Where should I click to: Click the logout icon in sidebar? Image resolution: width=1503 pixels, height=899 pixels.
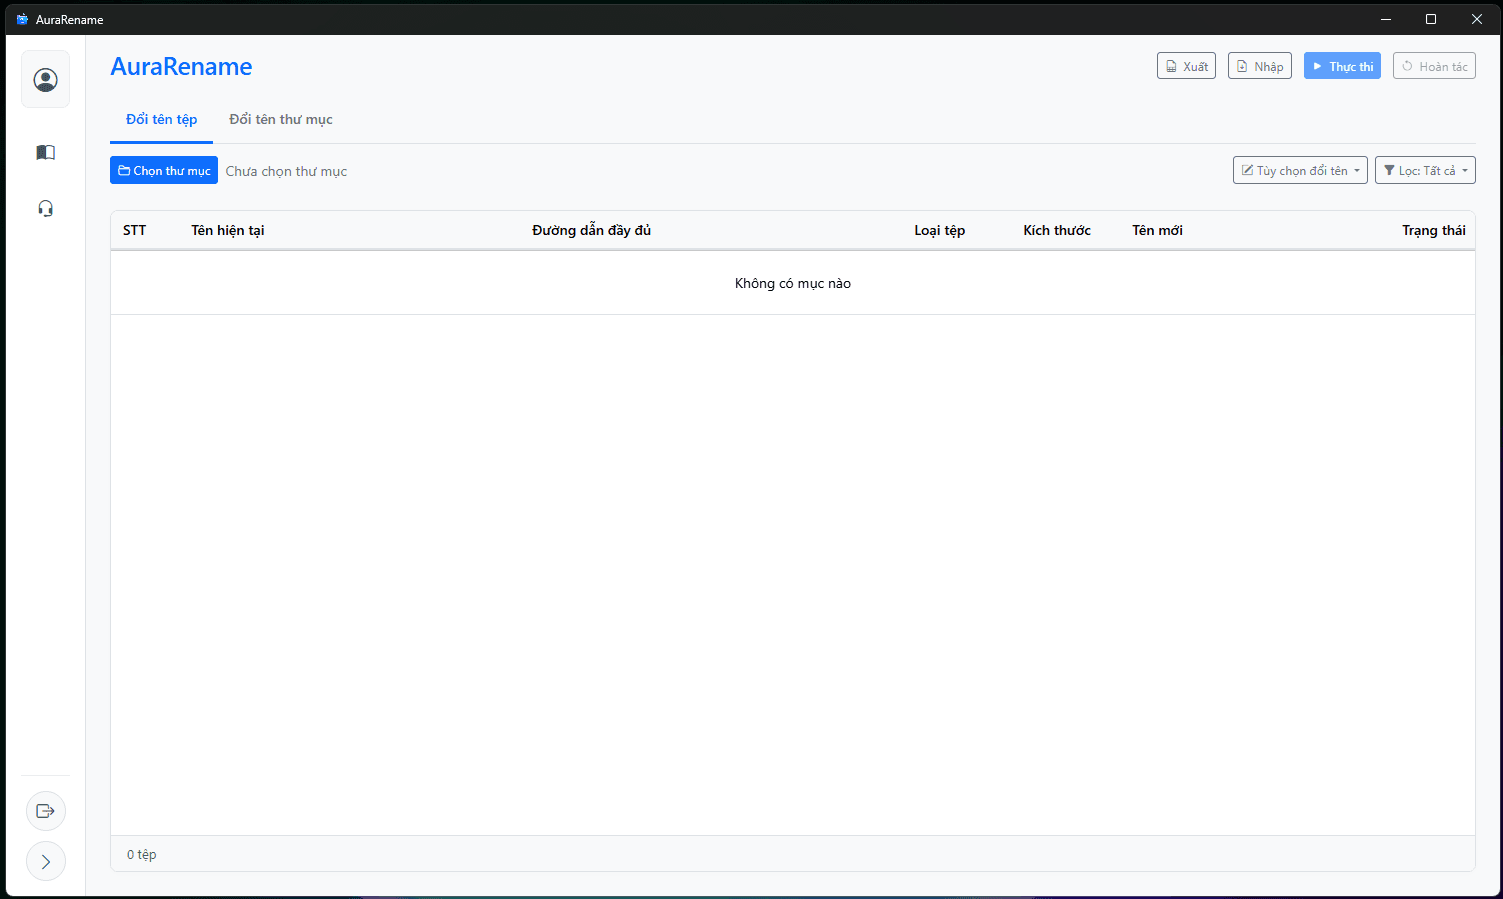(x=46, y=811)
